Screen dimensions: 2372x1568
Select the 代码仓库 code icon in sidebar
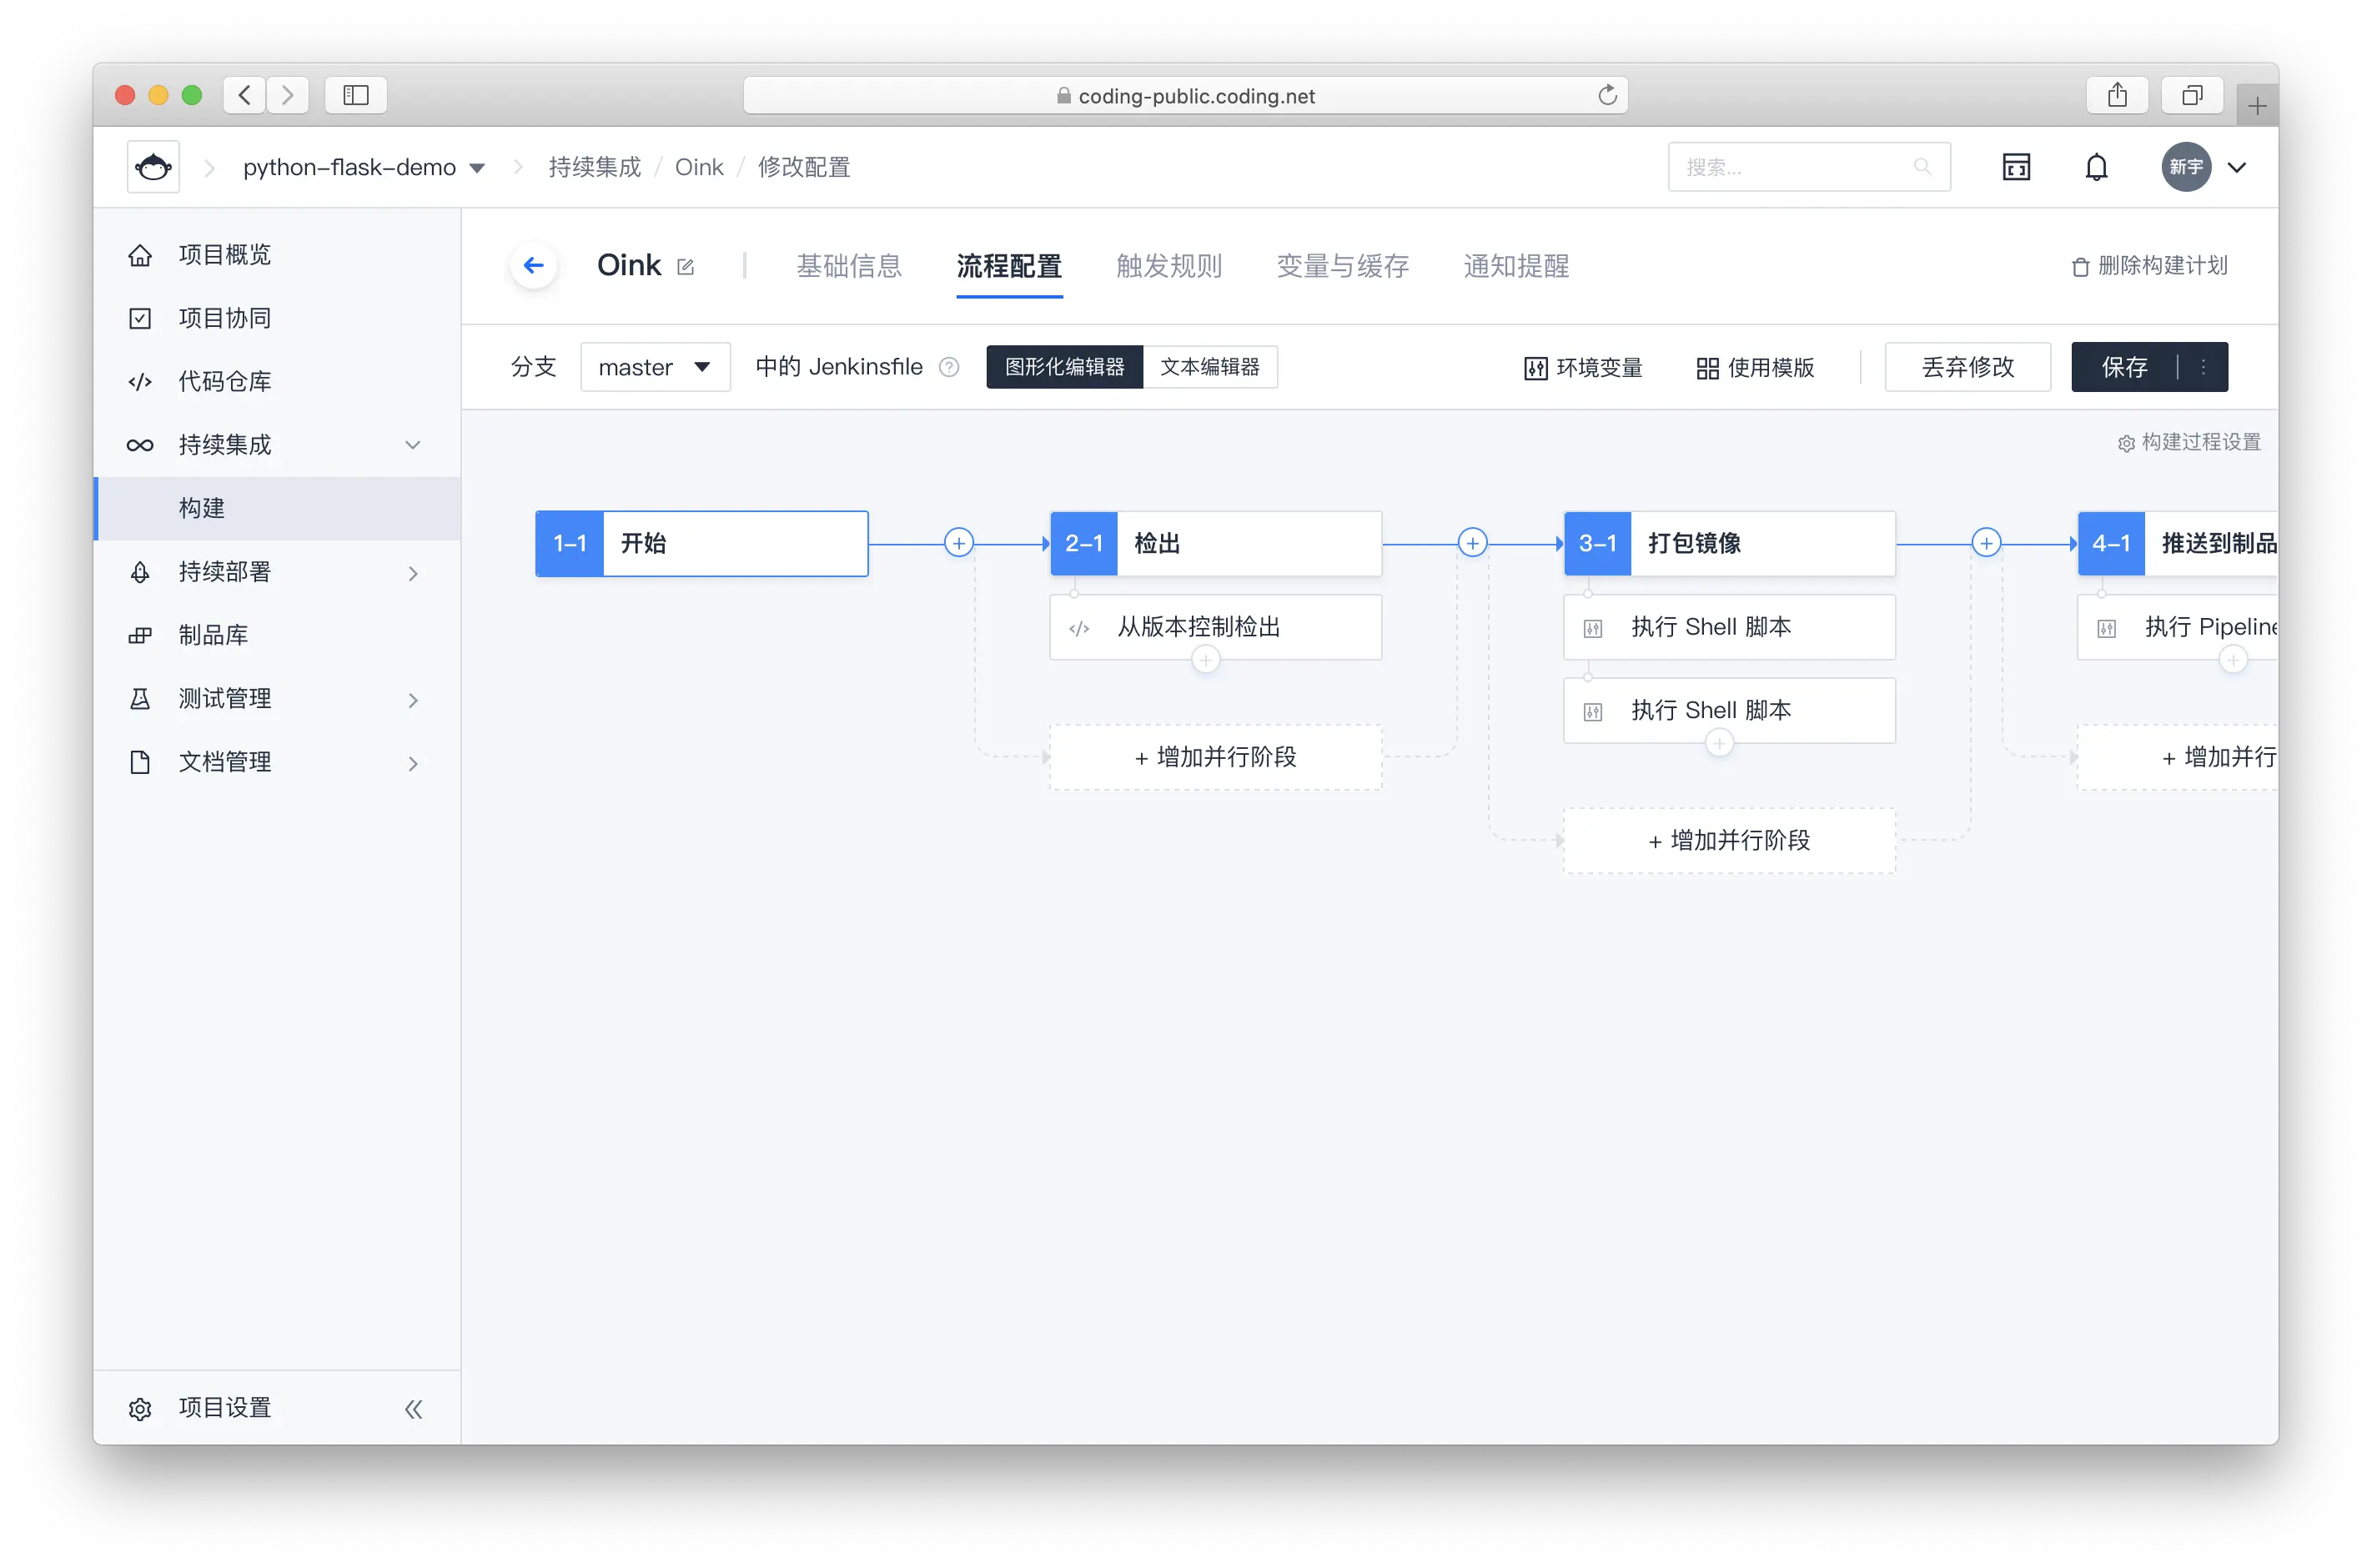(140, 381)
